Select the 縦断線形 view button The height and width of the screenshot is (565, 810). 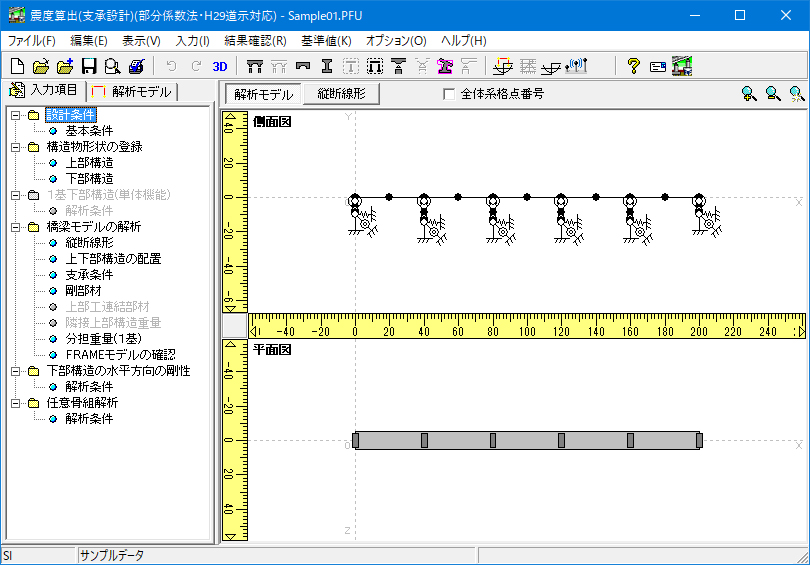[341, 93]
